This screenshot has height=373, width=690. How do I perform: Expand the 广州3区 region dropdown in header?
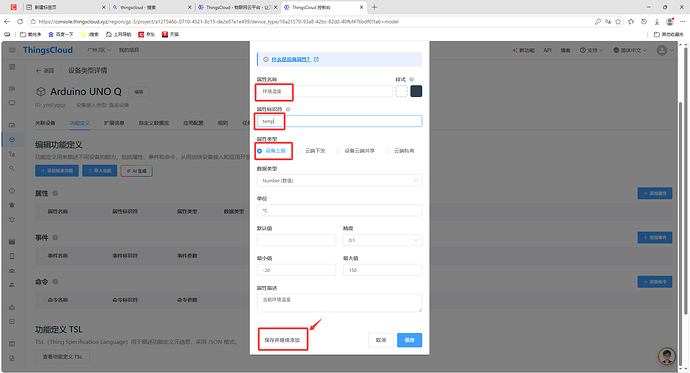click(x=99, y=50)
